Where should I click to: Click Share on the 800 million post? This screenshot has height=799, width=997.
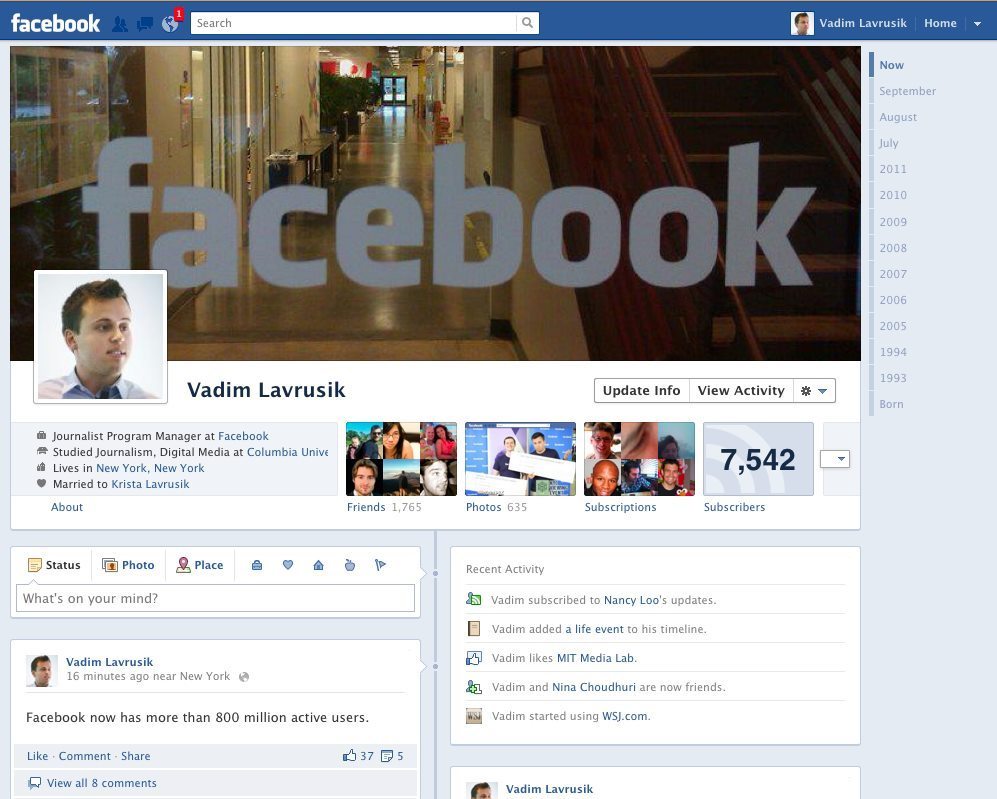point(135,756)
